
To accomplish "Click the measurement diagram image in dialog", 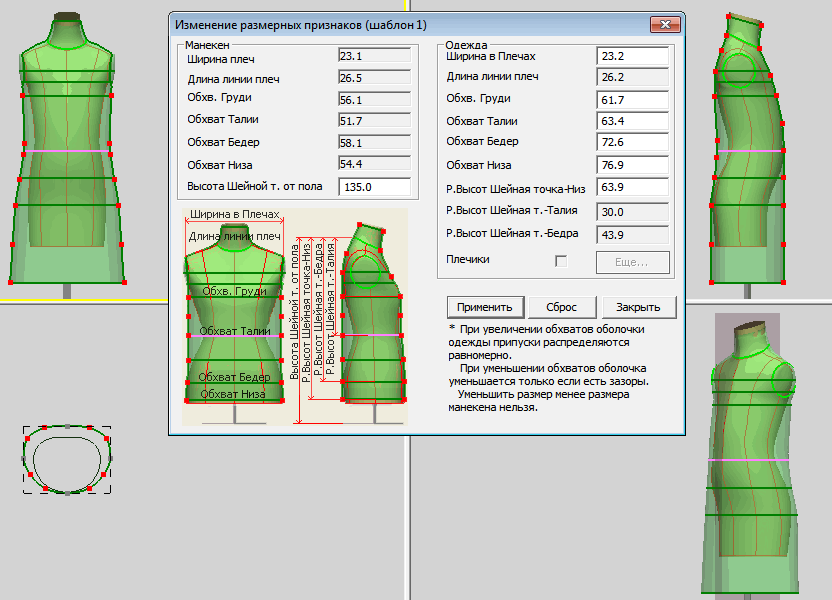I will pyautogui.click(x=295, y=316).
